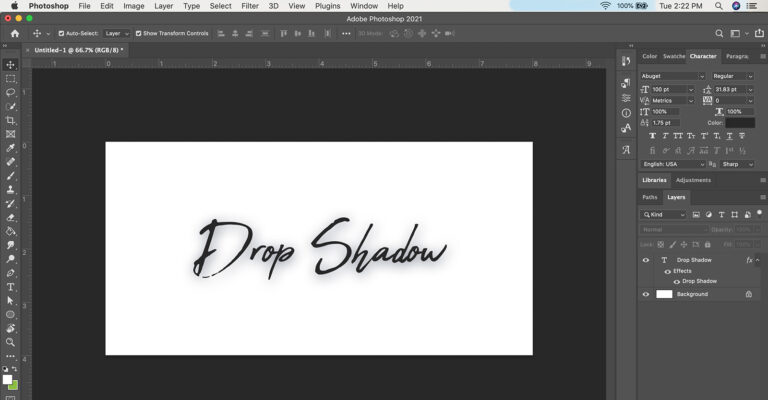Image resolution: width=768 pixels, height=400 pixels.
Task: Open the Info panel icon
Action: 626,113
